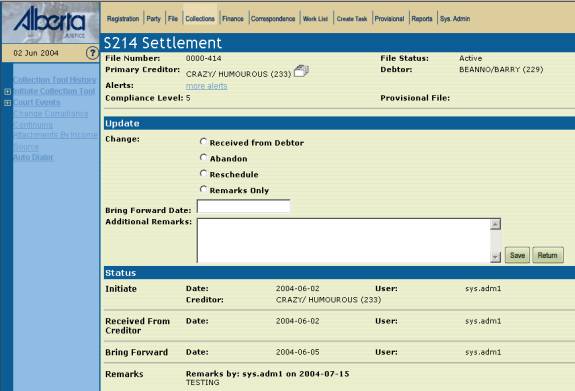
Task: Expand the Court Events tree node
Action: (x=7, y=103)
